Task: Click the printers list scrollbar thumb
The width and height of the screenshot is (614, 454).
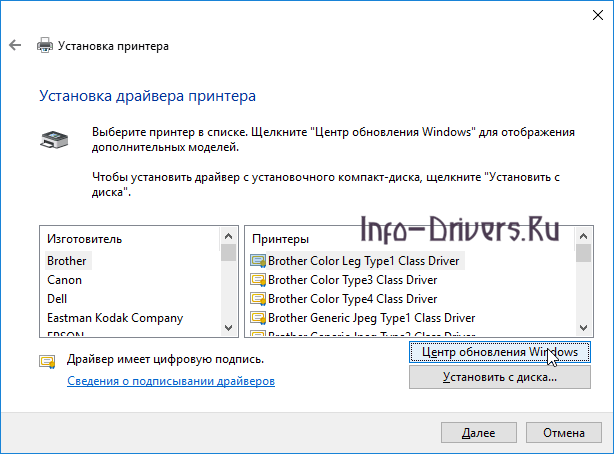Action: (583, 253)
